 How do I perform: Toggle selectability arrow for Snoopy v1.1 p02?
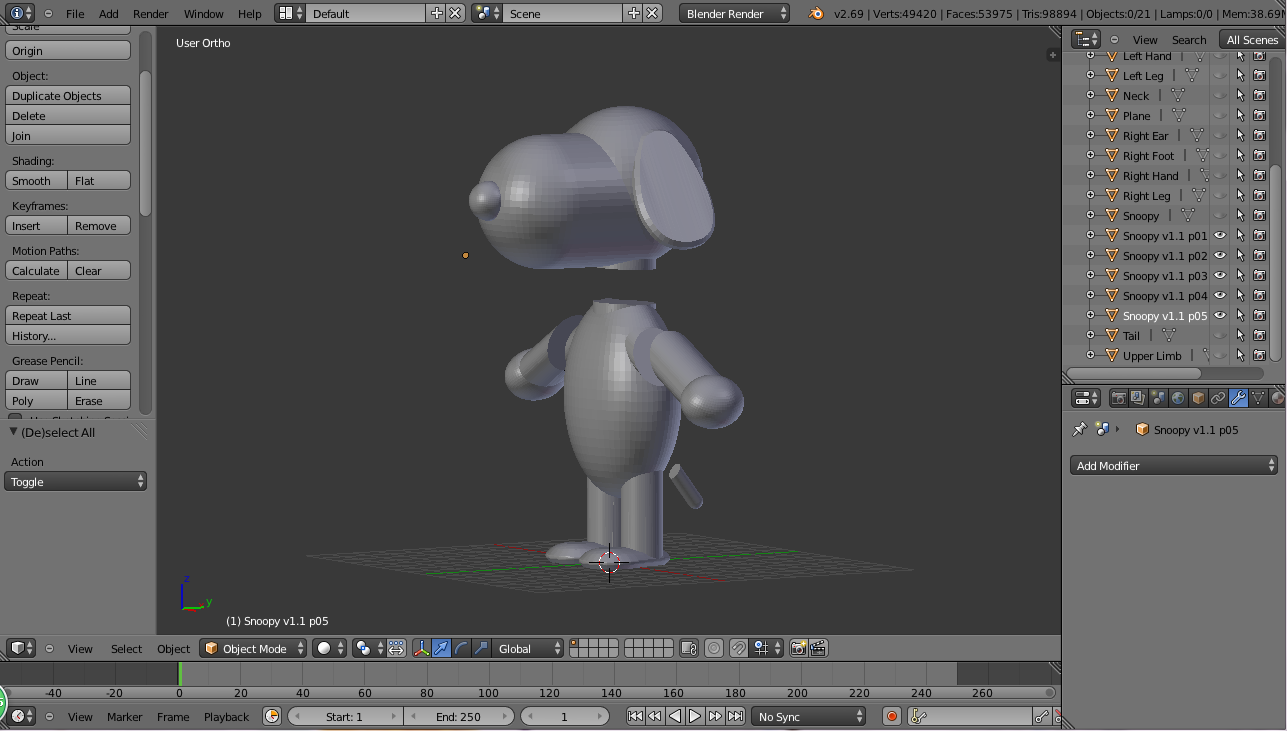click(1240, 256)
